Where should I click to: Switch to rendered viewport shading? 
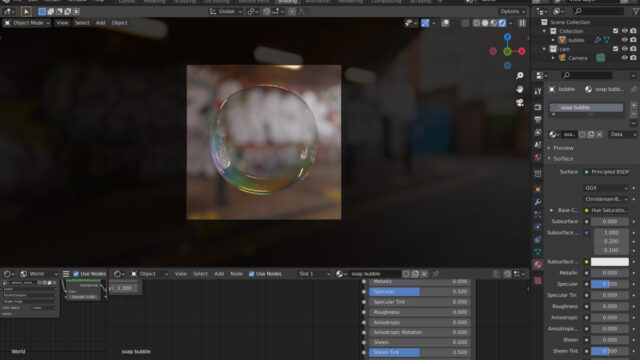(502, 23)
